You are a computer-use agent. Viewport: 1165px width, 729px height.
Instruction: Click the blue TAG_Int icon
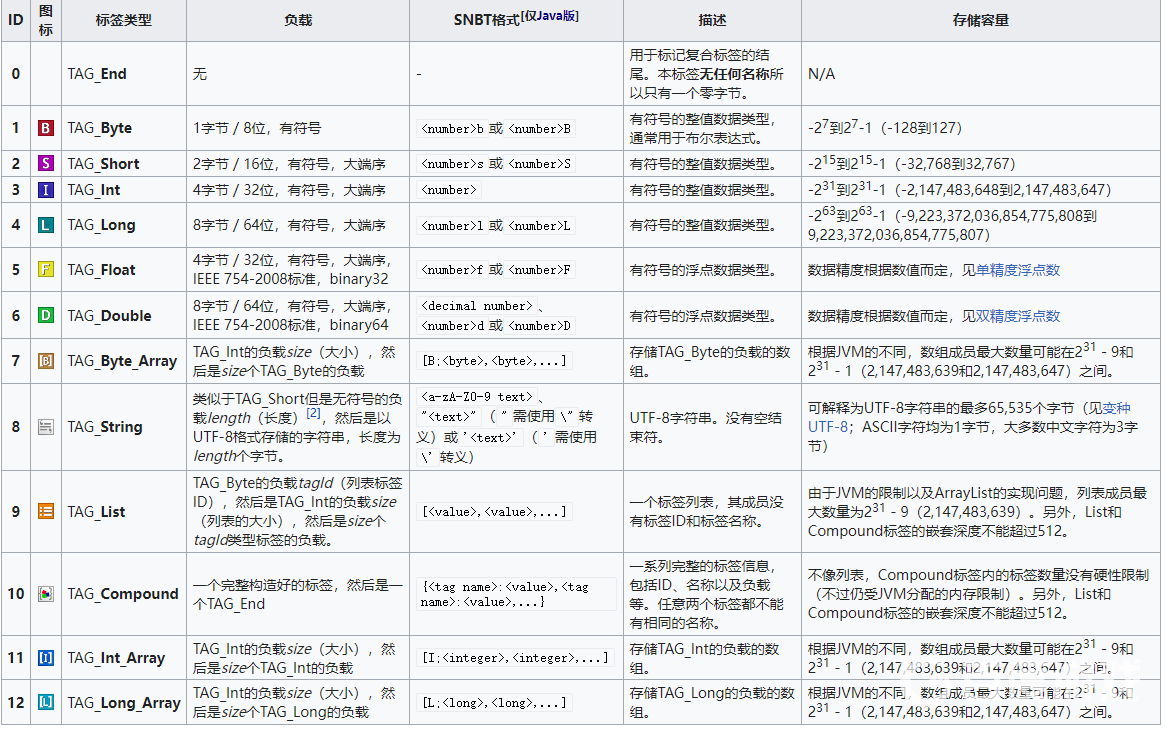(46, 190)
